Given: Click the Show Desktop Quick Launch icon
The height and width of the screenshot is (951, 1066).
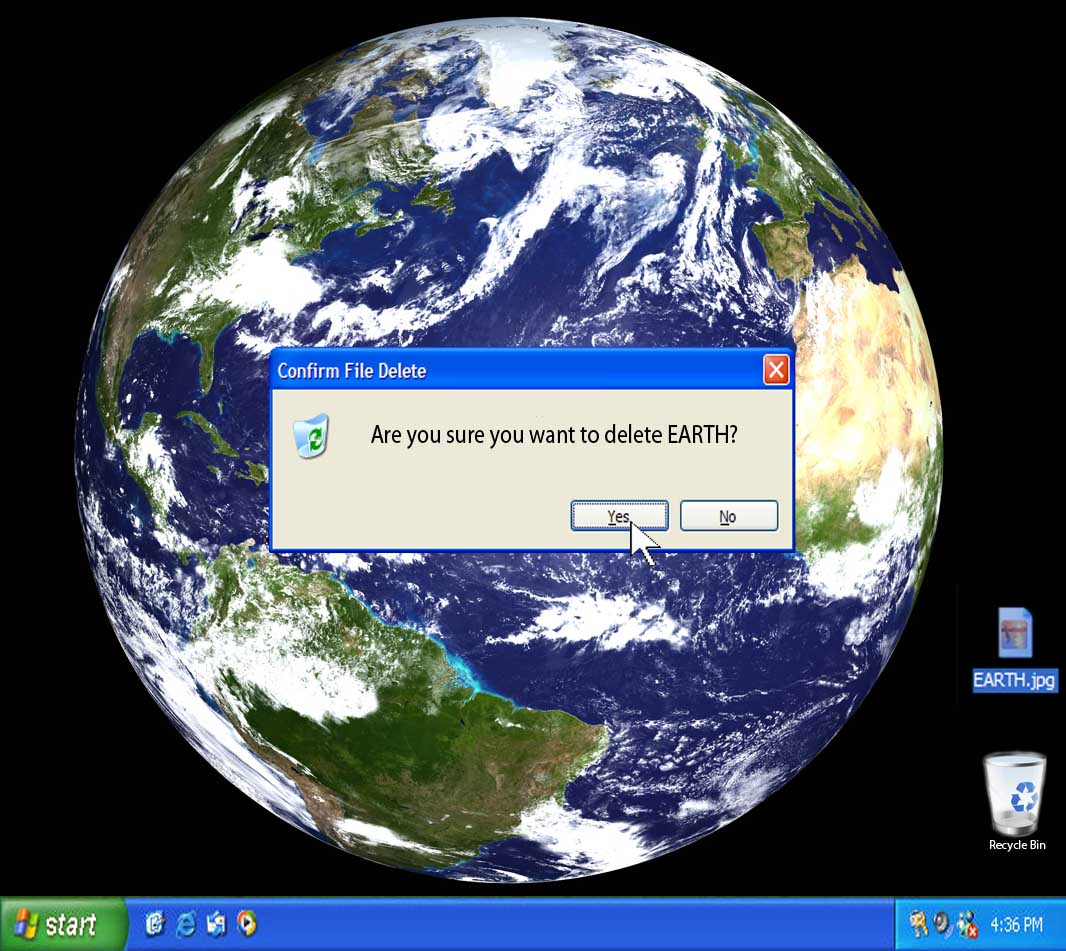Looking at the screenshot, I should click(216, 924).
